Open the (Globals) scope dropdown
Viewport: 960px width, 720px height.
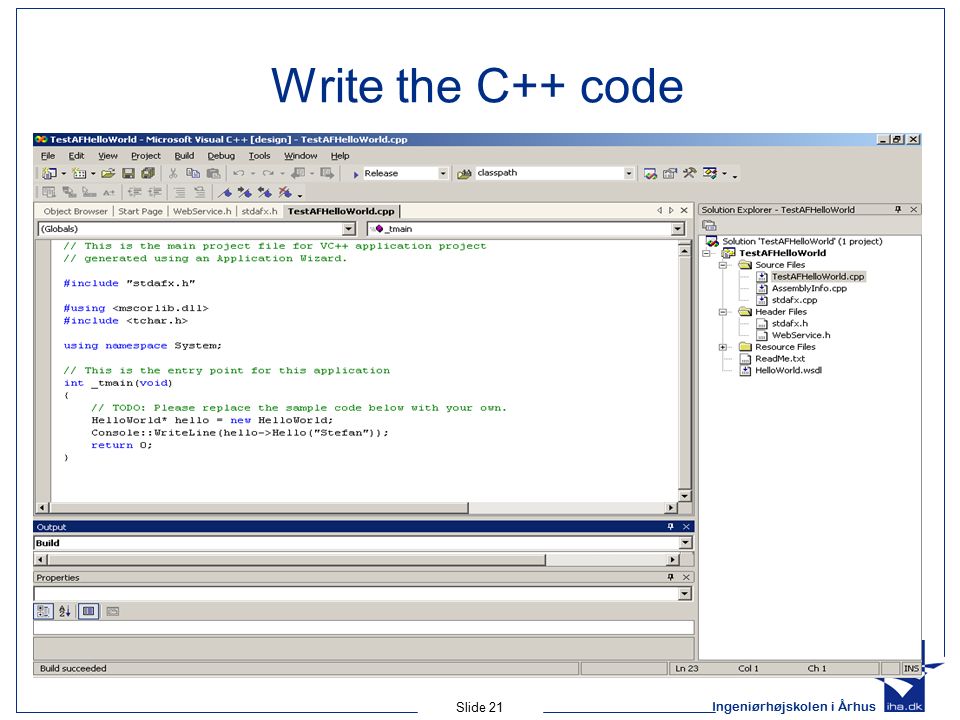pos(349,229)
